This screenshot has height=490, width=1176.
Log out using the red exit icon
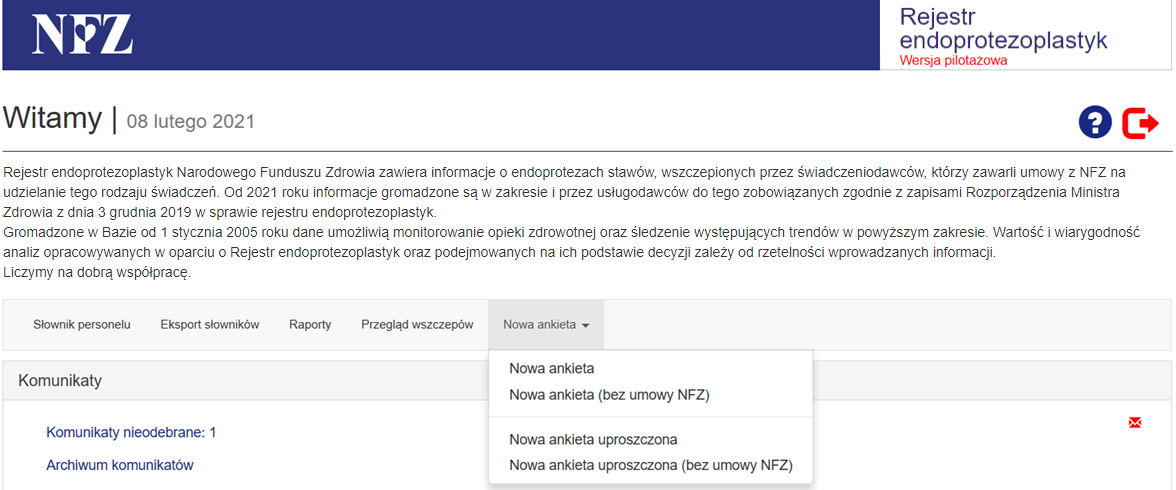point(1140,122)
